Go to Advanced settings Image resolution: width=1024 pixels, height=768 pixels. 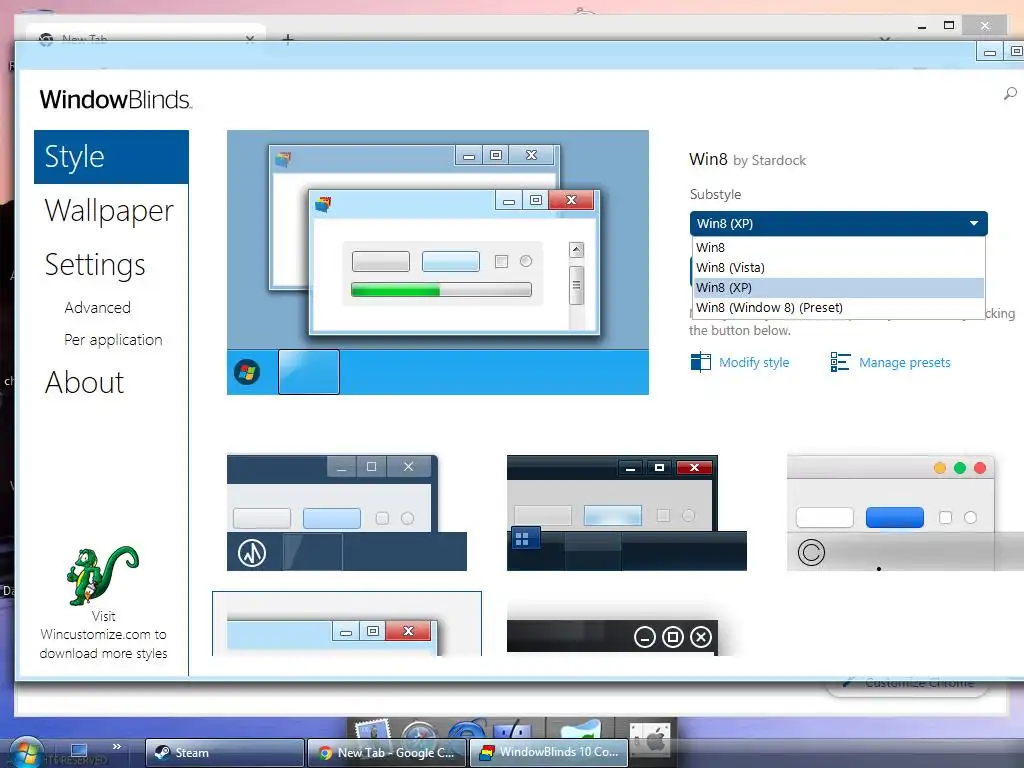[97, 308]
